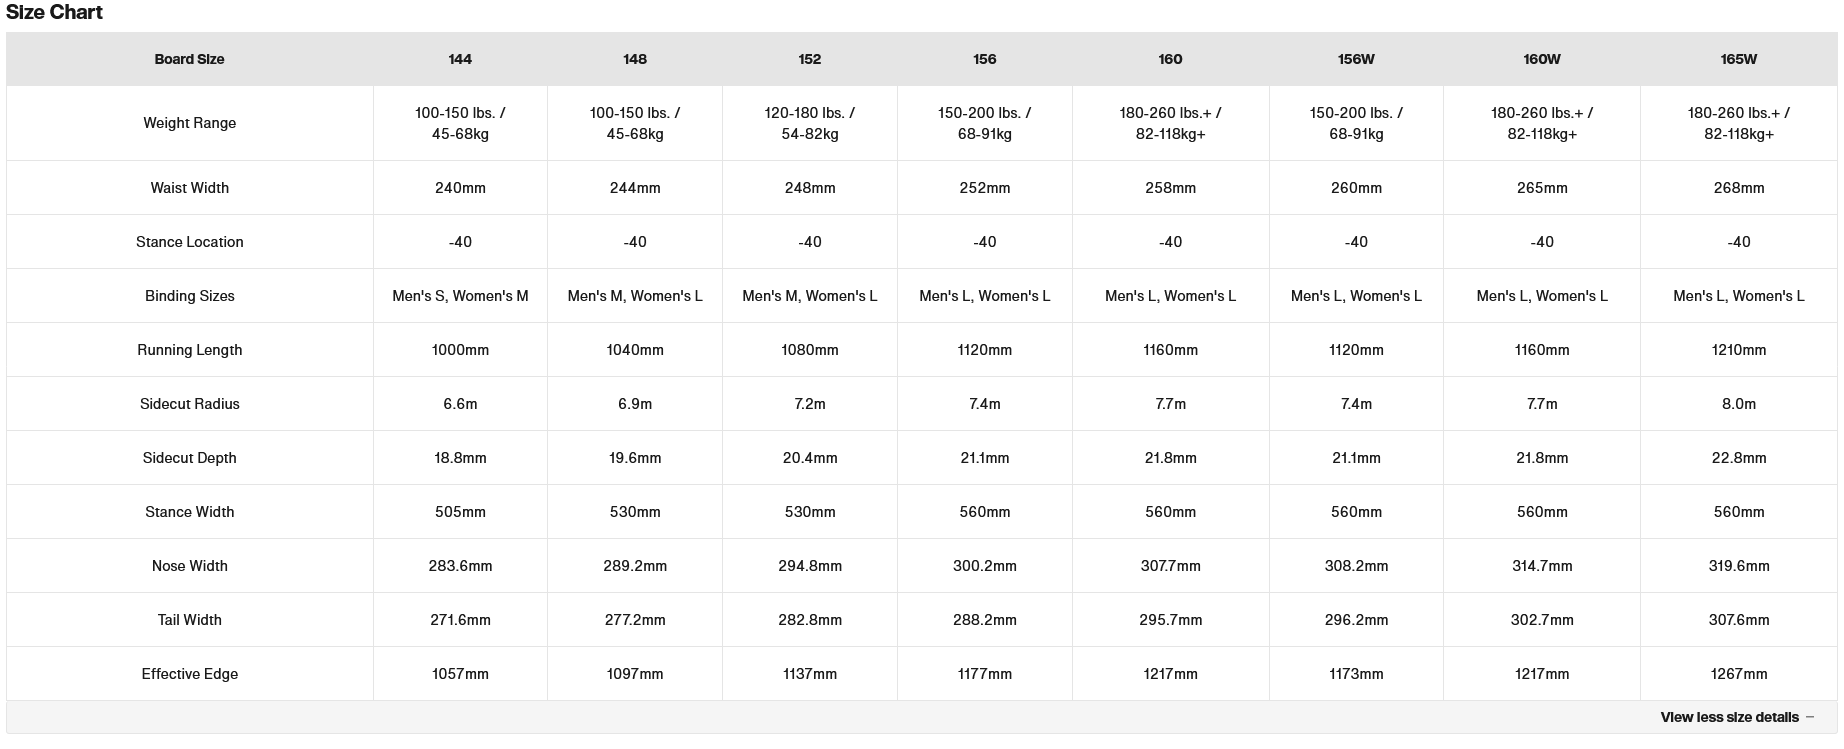Image resolution: width=1844 pixels, height=749 pixels.
Task: Select the 271.6mm tail width cell
Action: tap(460, 620)
